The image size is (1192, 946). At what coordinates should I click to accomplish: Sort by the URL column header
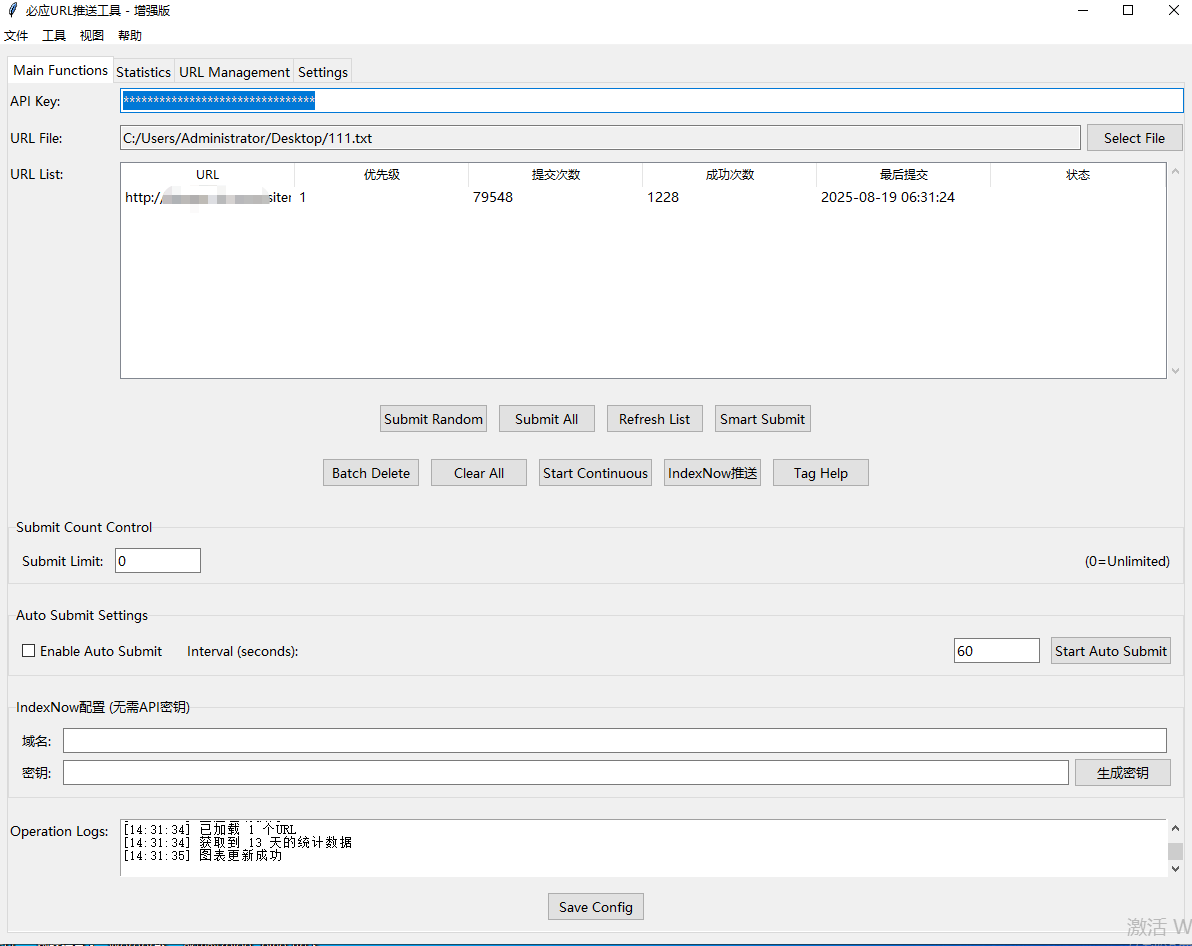pyautogui.click(x=208, y=175)
